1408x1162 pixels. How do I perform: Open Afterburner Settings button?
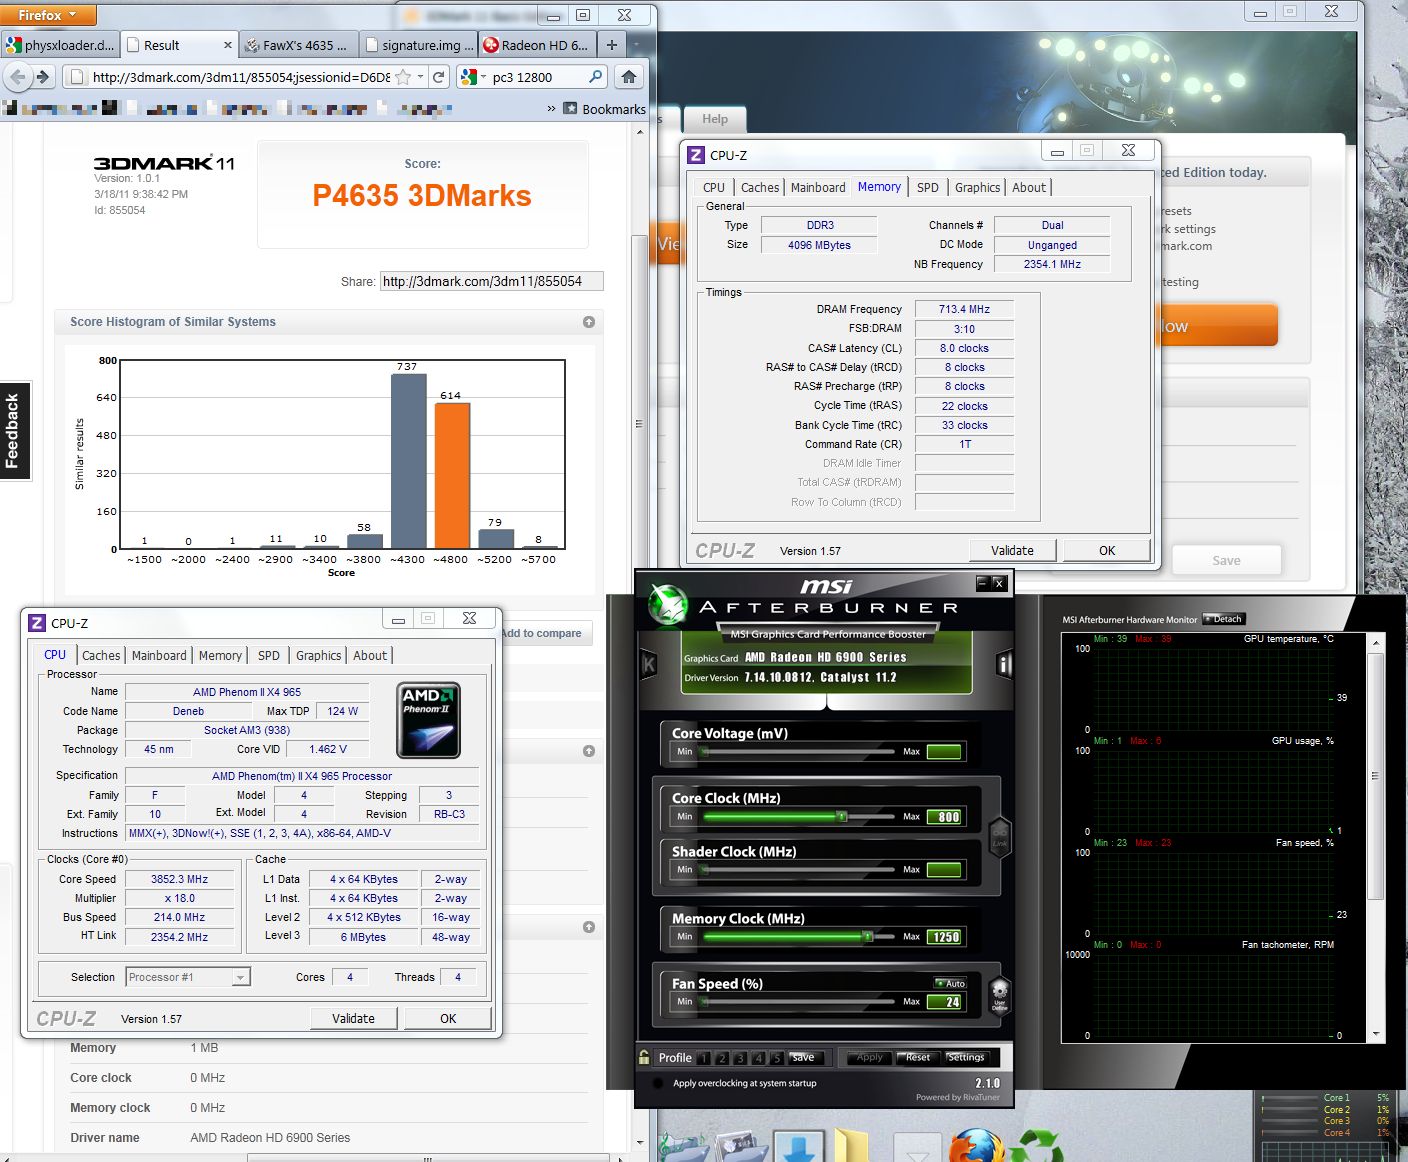pos(965,1058)
